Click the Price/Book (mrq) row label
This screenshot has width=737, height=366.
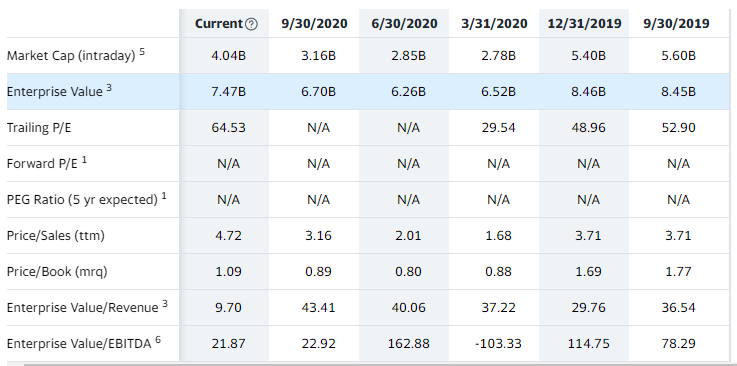pyautogui.click(x=57, y=272)
